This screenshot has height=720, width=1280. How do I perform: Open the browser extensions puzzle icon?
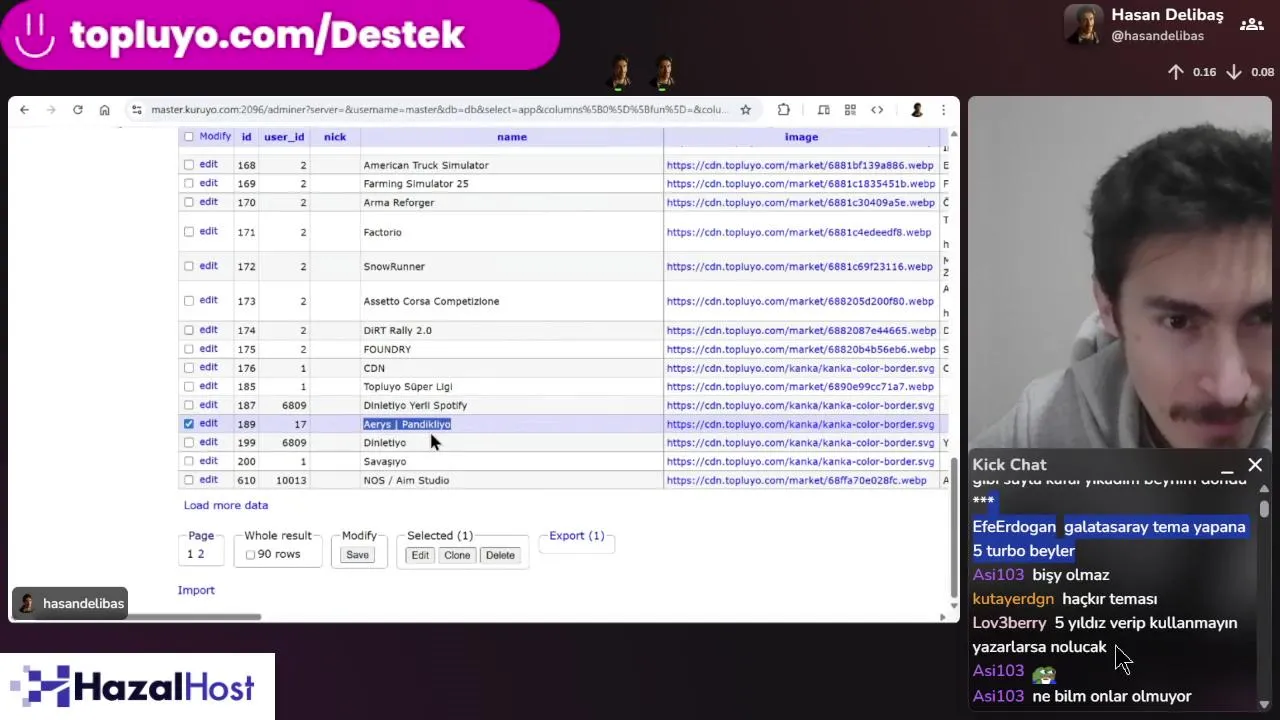click(x=784, y=110)
